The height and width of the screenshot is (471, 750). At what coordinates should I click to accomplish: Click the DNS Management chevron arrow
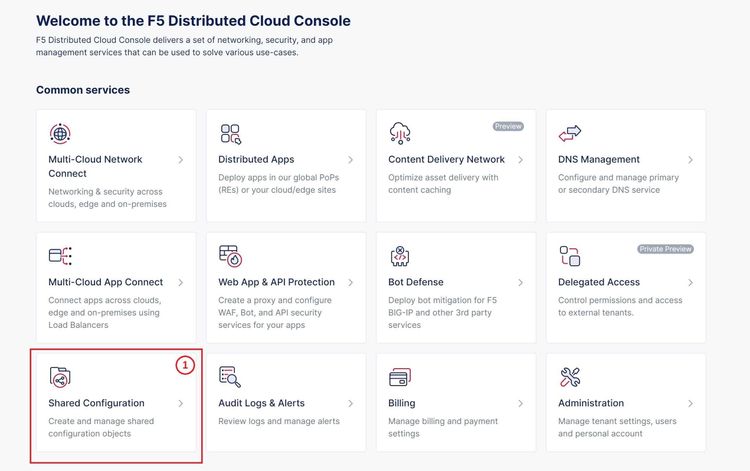[690, 160]
